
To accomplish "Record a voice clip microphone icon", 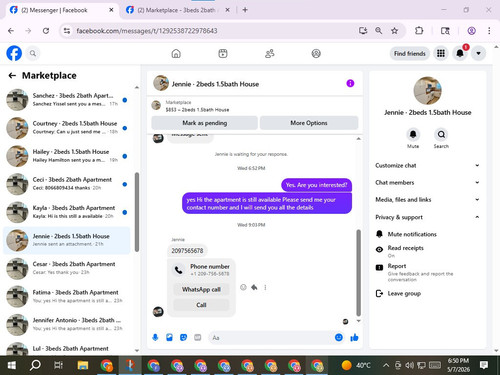I will coord(155,338).
